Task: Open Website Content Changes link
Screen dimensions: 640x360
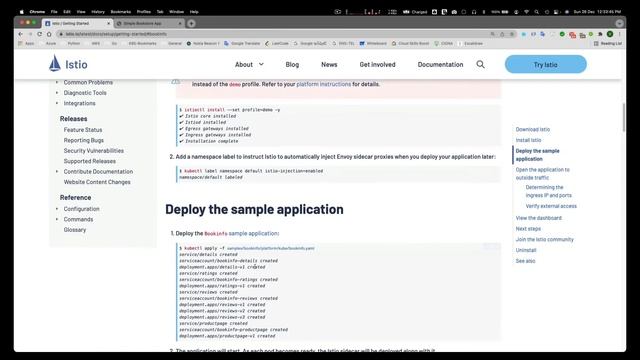Action: pyautogui.click(x=97, y=182)
